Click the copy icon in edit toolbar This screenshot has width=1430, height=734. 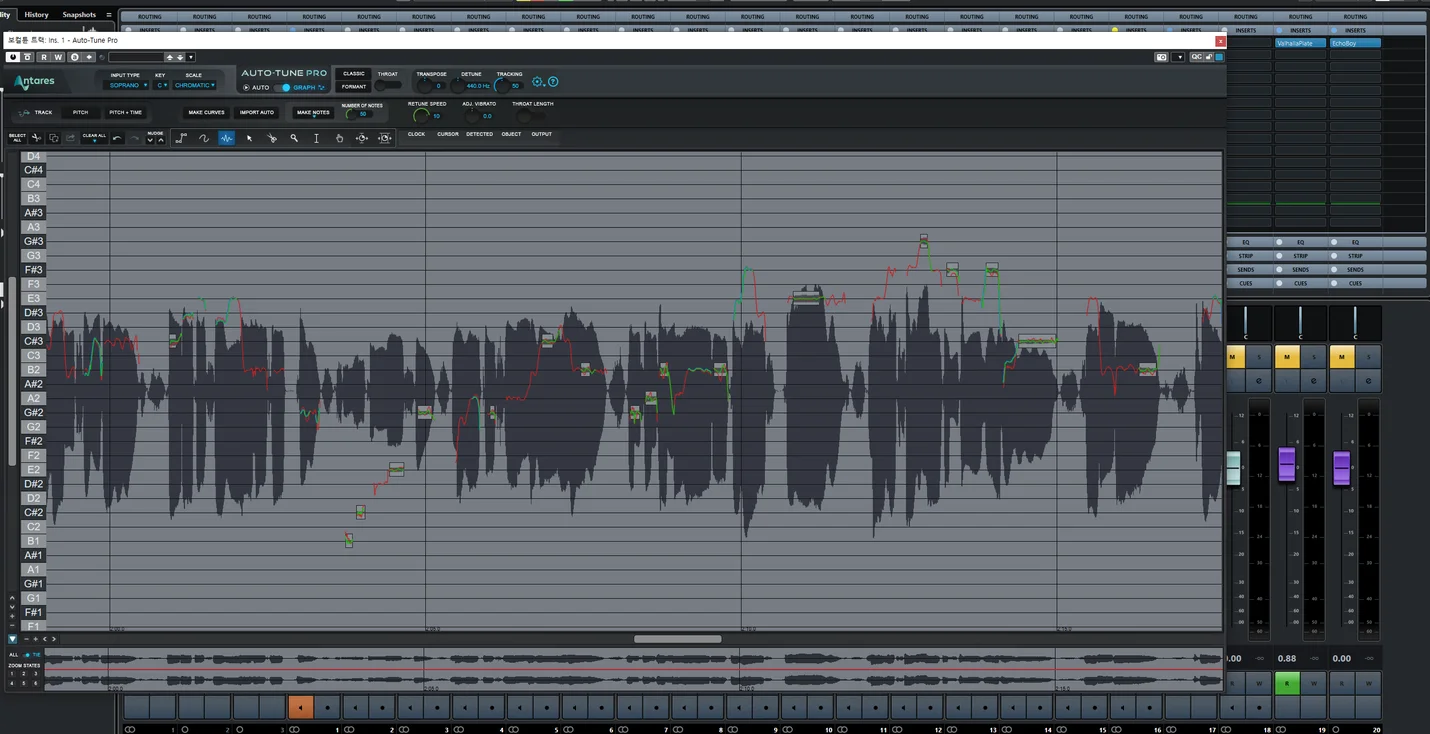[54, 138]
